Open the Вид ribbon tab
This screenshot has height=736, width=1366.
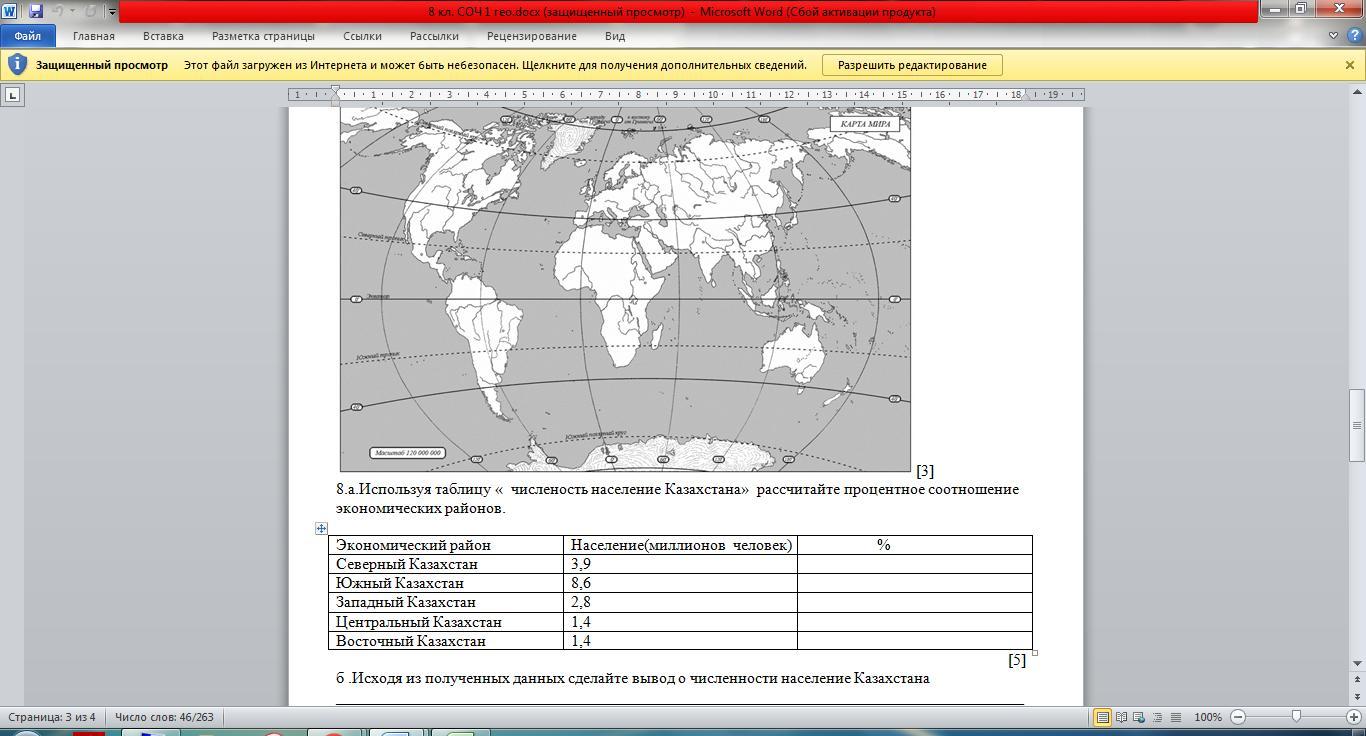[x=615, y=36]
